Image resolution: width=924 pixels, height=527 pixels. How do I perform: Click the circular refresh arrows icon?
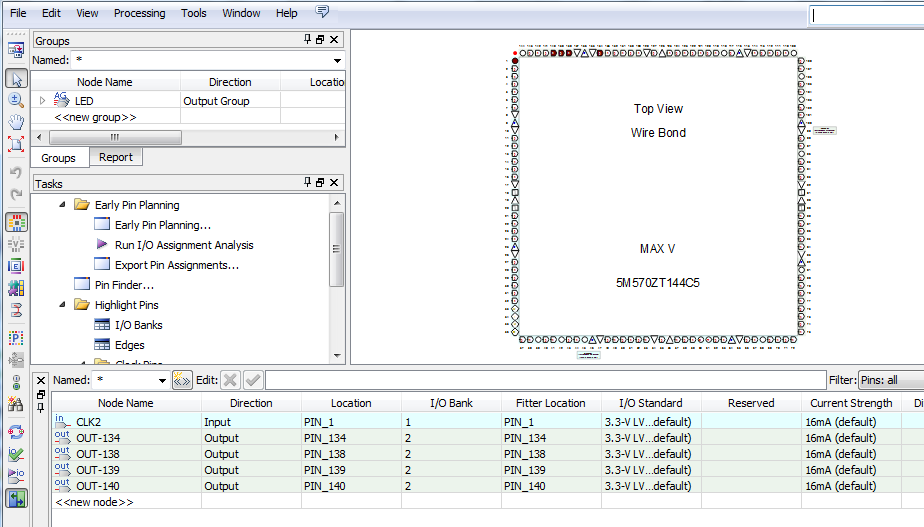[16, 432]
